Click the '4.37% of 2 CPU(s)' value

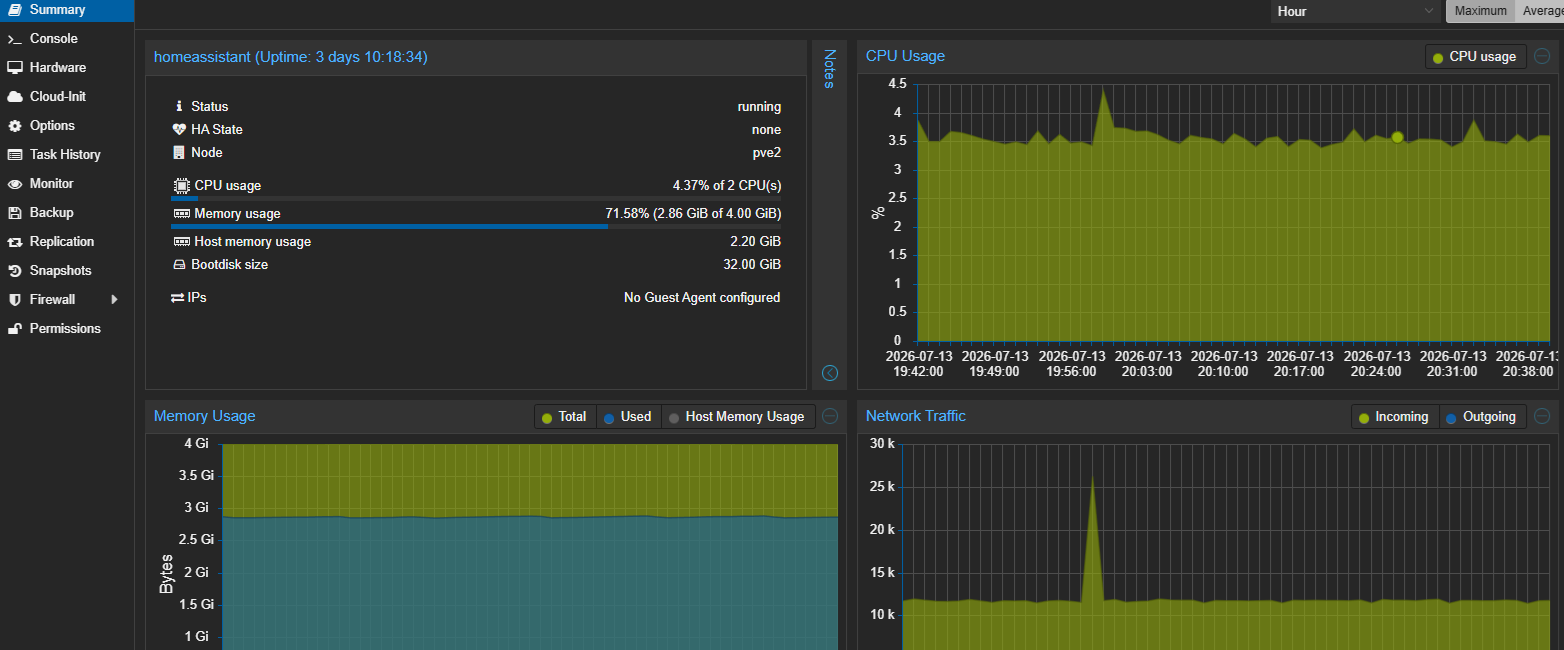tap(727, 186)
